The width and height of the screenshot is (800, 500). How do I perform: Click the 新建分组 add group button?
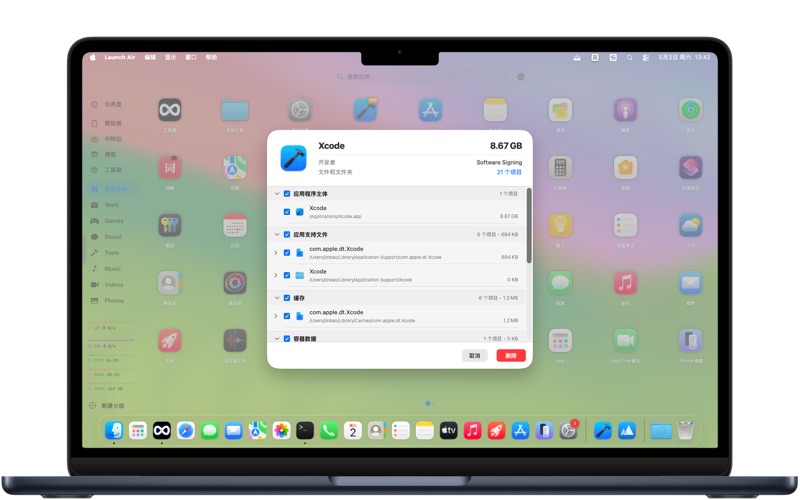click(107, 406)
